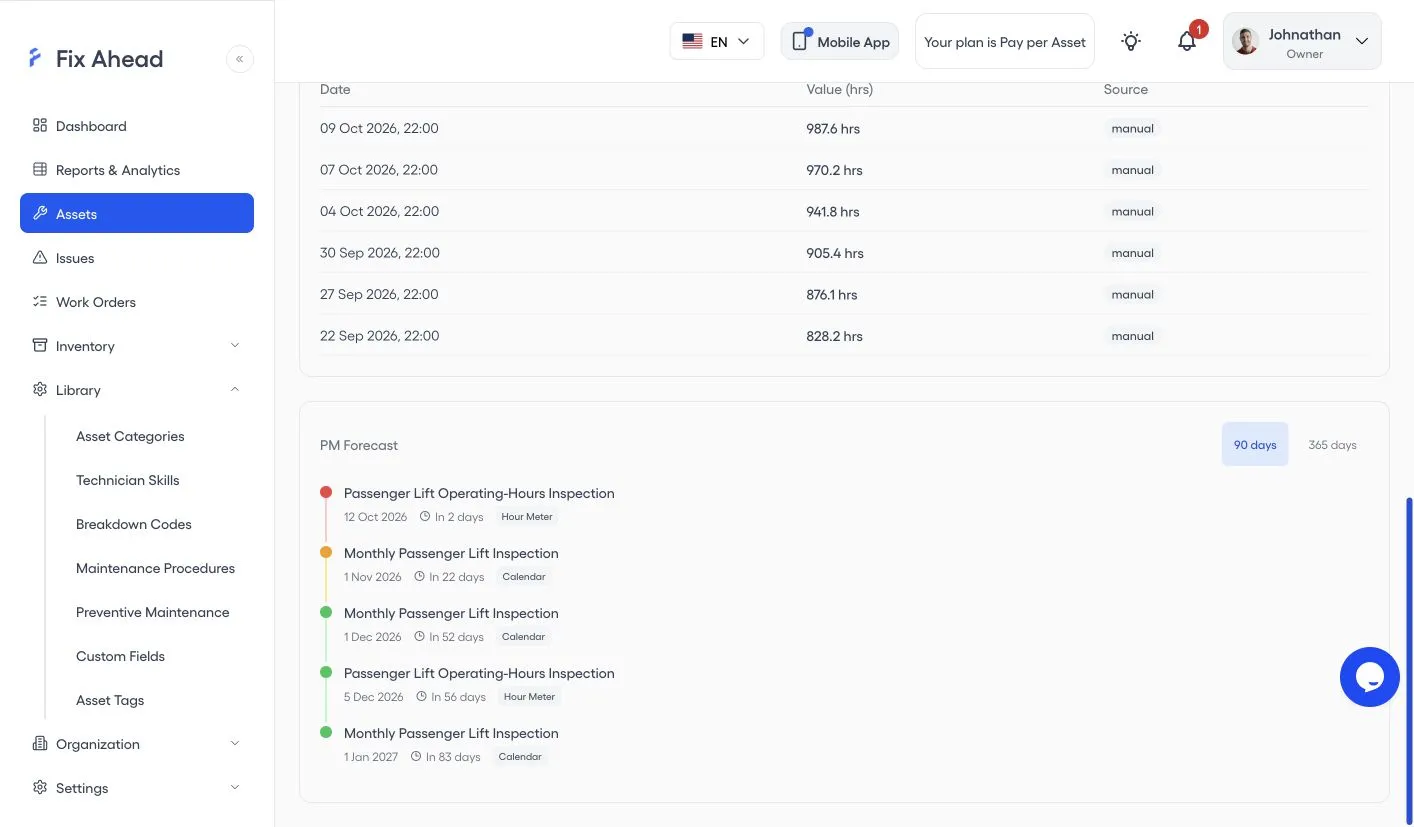Screen dimensions: 1414x827
Task: Click the Mobile App button
Action: [x=840, y=41]
